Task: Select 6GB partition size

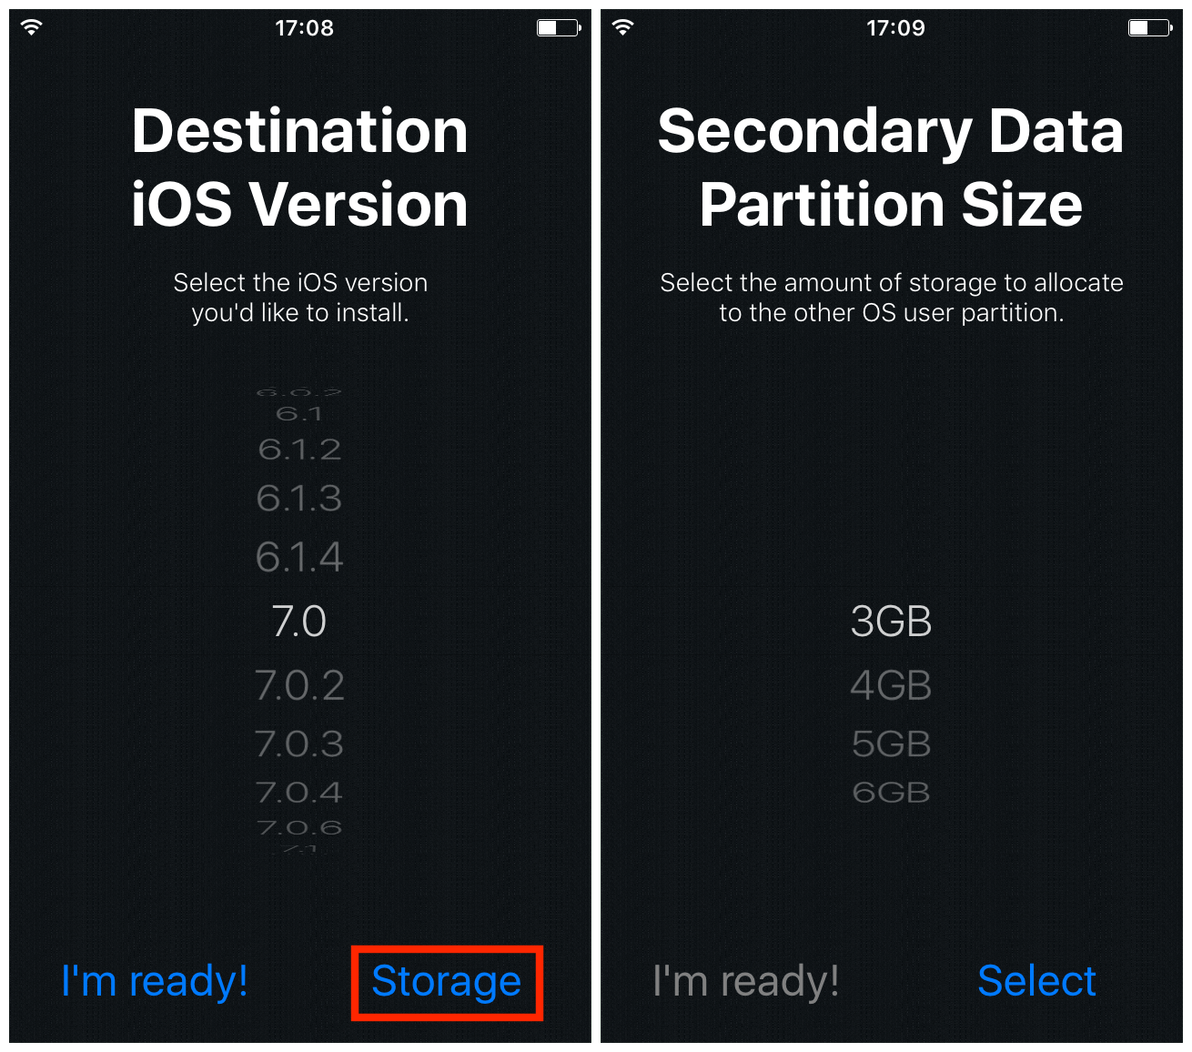Action: pos(891,792)
